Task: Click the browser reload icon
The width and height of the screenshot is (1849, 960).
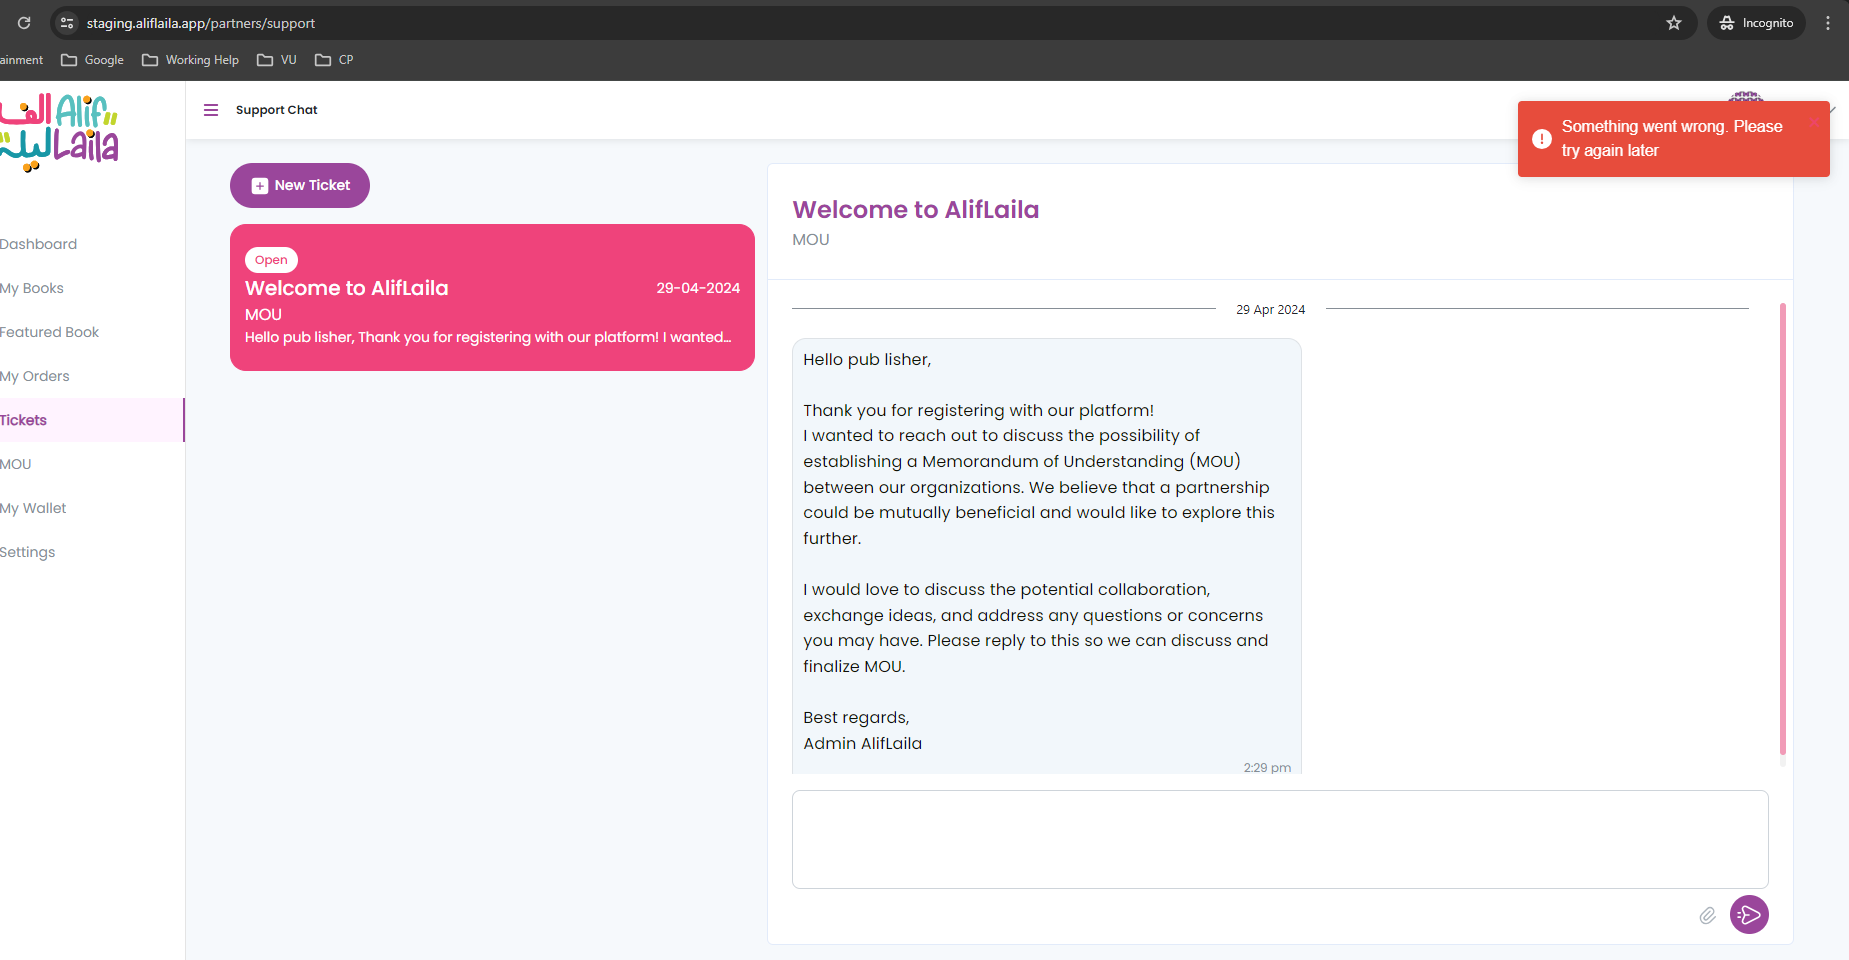Action: [x=24, y=23]
